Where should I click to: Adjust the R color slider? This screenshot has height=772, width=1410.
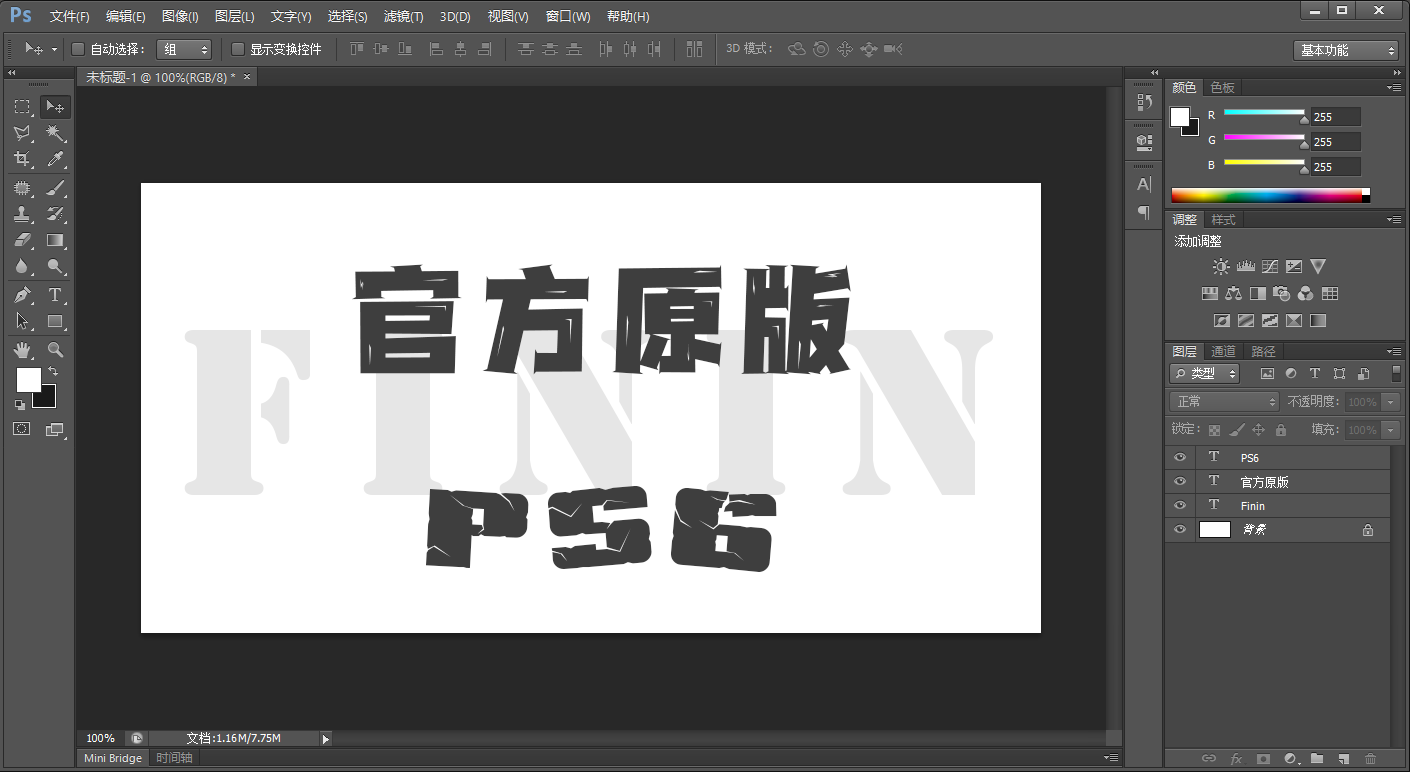pos(1265,114)
